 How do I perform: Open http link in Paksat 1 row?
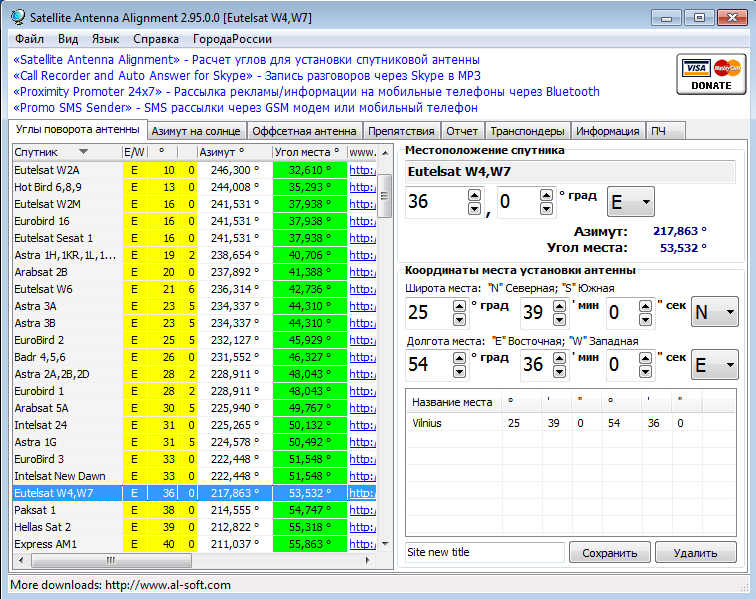(363, 510)
